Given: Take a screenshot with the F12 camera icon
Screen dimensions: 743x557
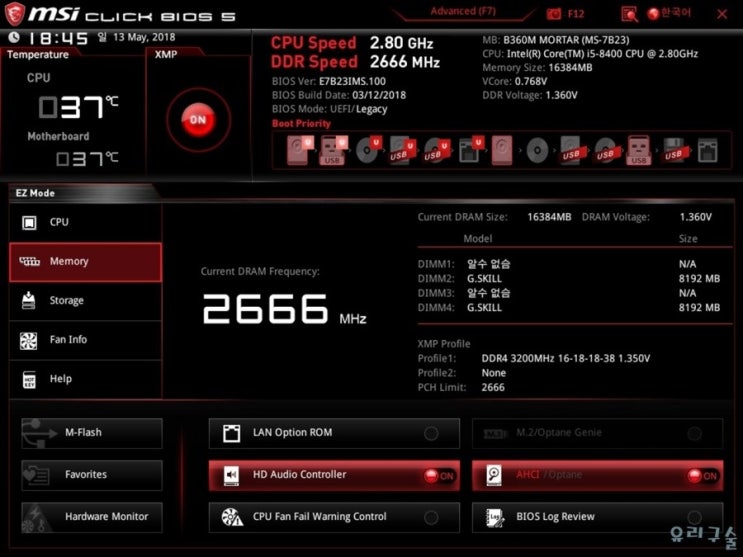Looking at the screenshot, I should coord(553,14).
